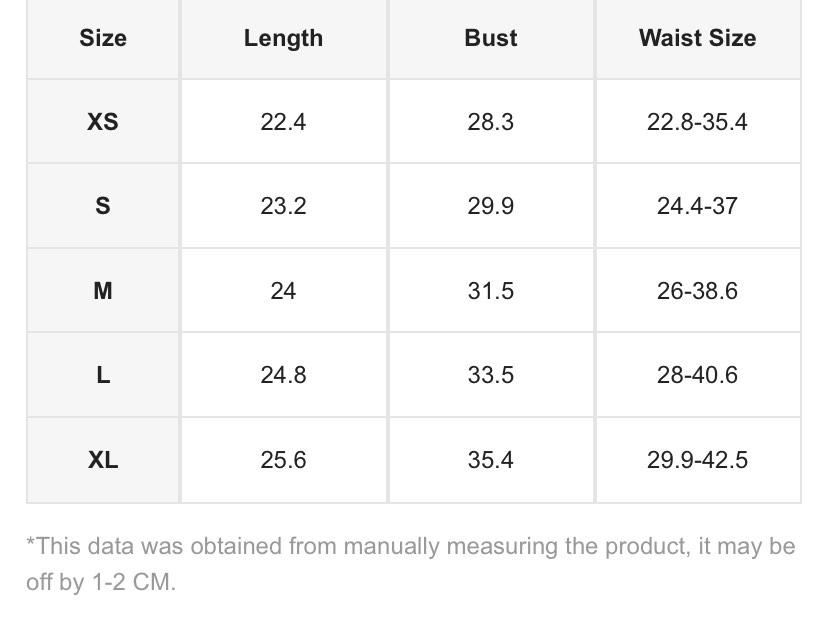Select the S size row label
828x622 pixels.
point(103,206)
